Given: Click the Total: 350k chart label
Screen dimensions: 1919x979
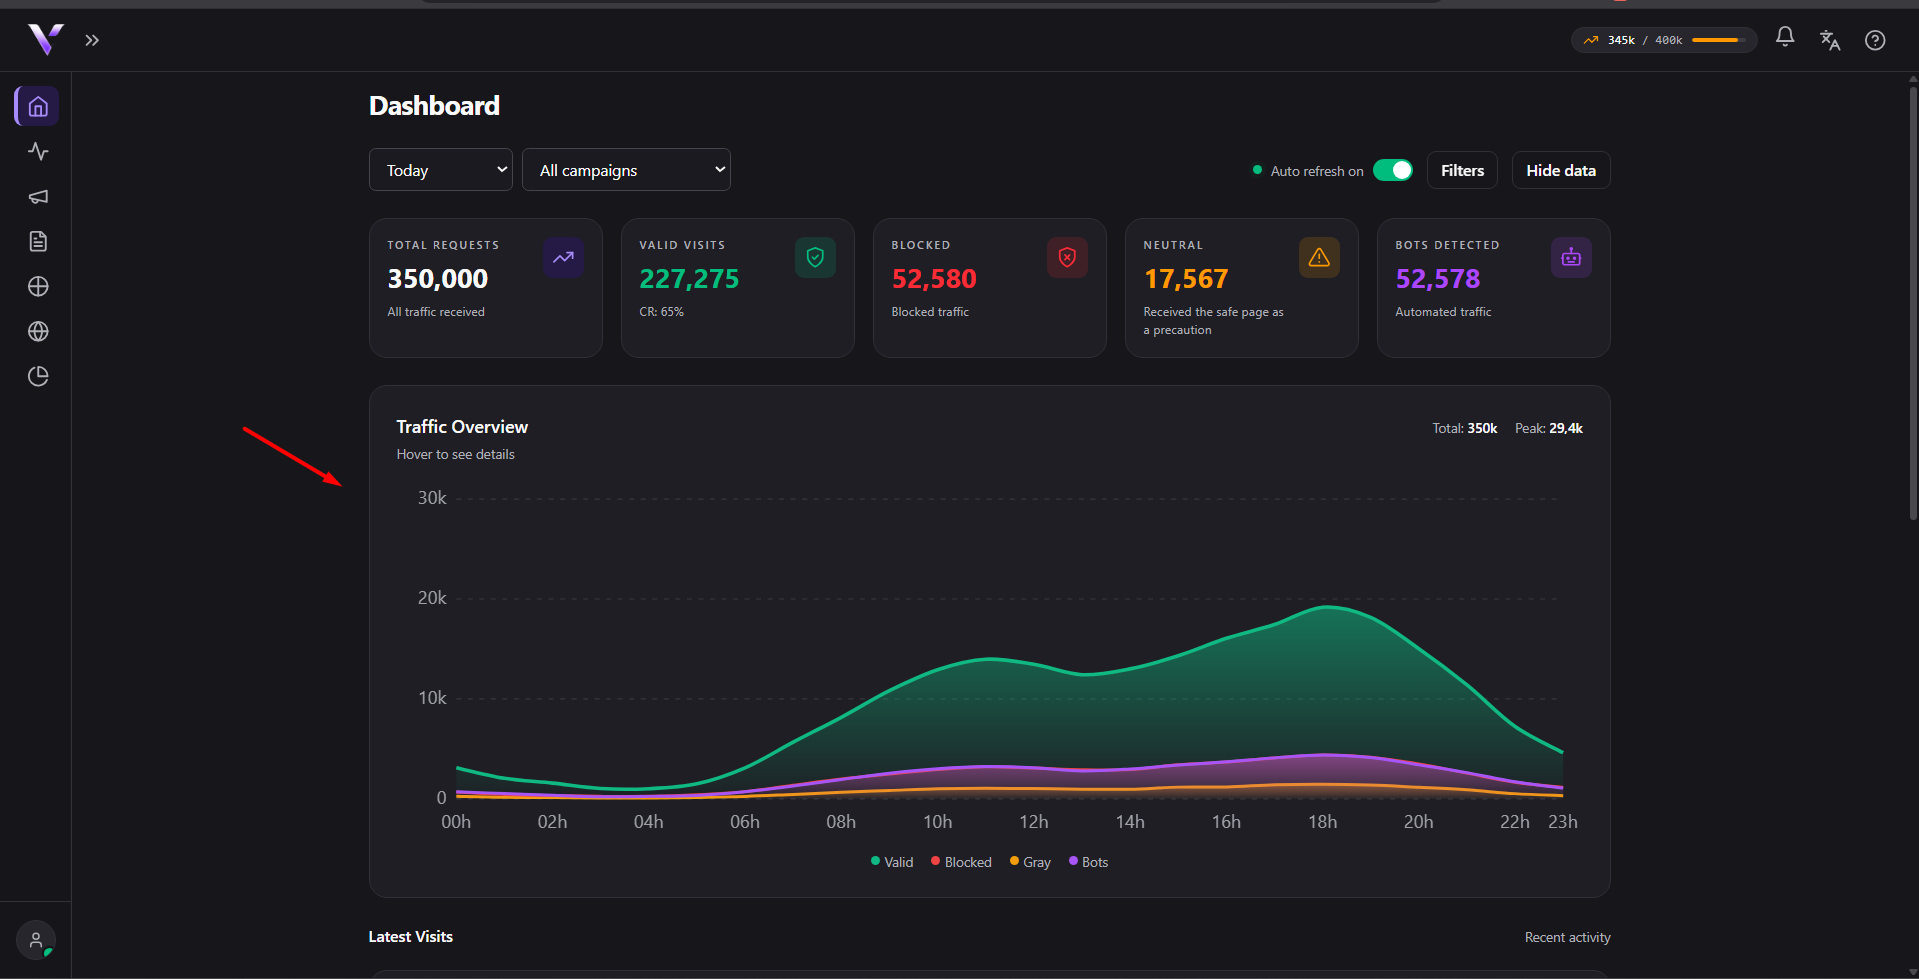Looking at the screenshot, I should [1465, 428].
